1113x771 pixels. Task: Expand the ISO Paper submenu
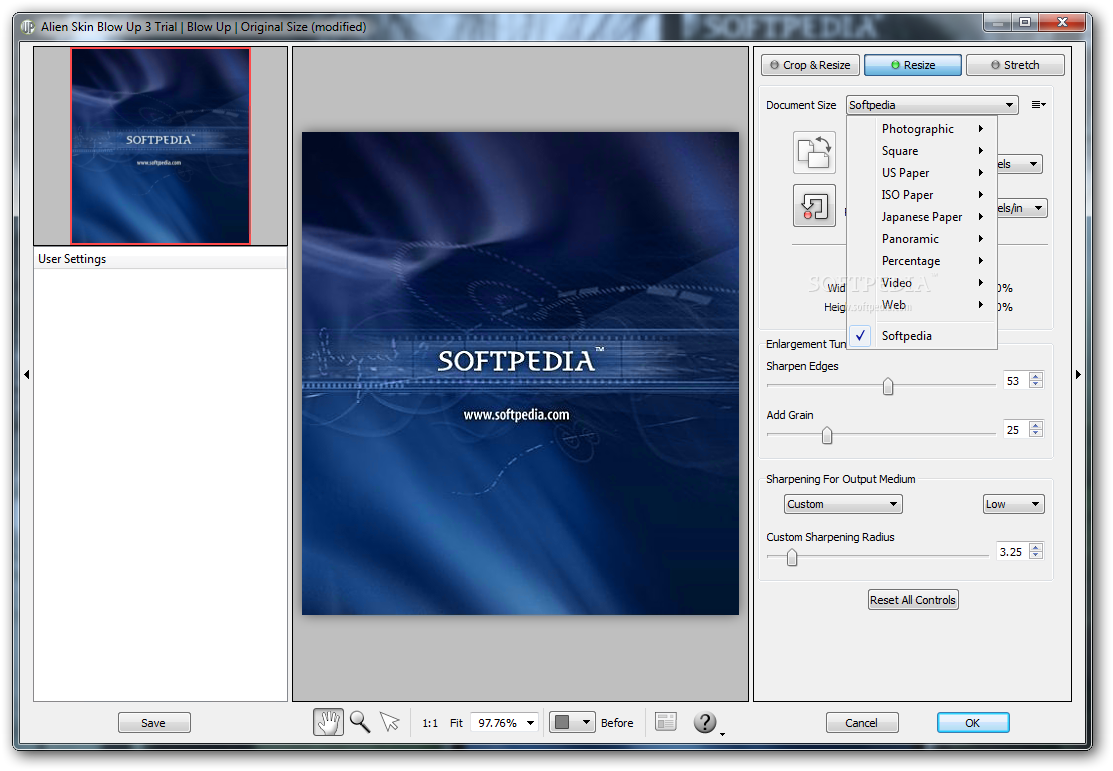pyautogui.click(x=922, y=195)
